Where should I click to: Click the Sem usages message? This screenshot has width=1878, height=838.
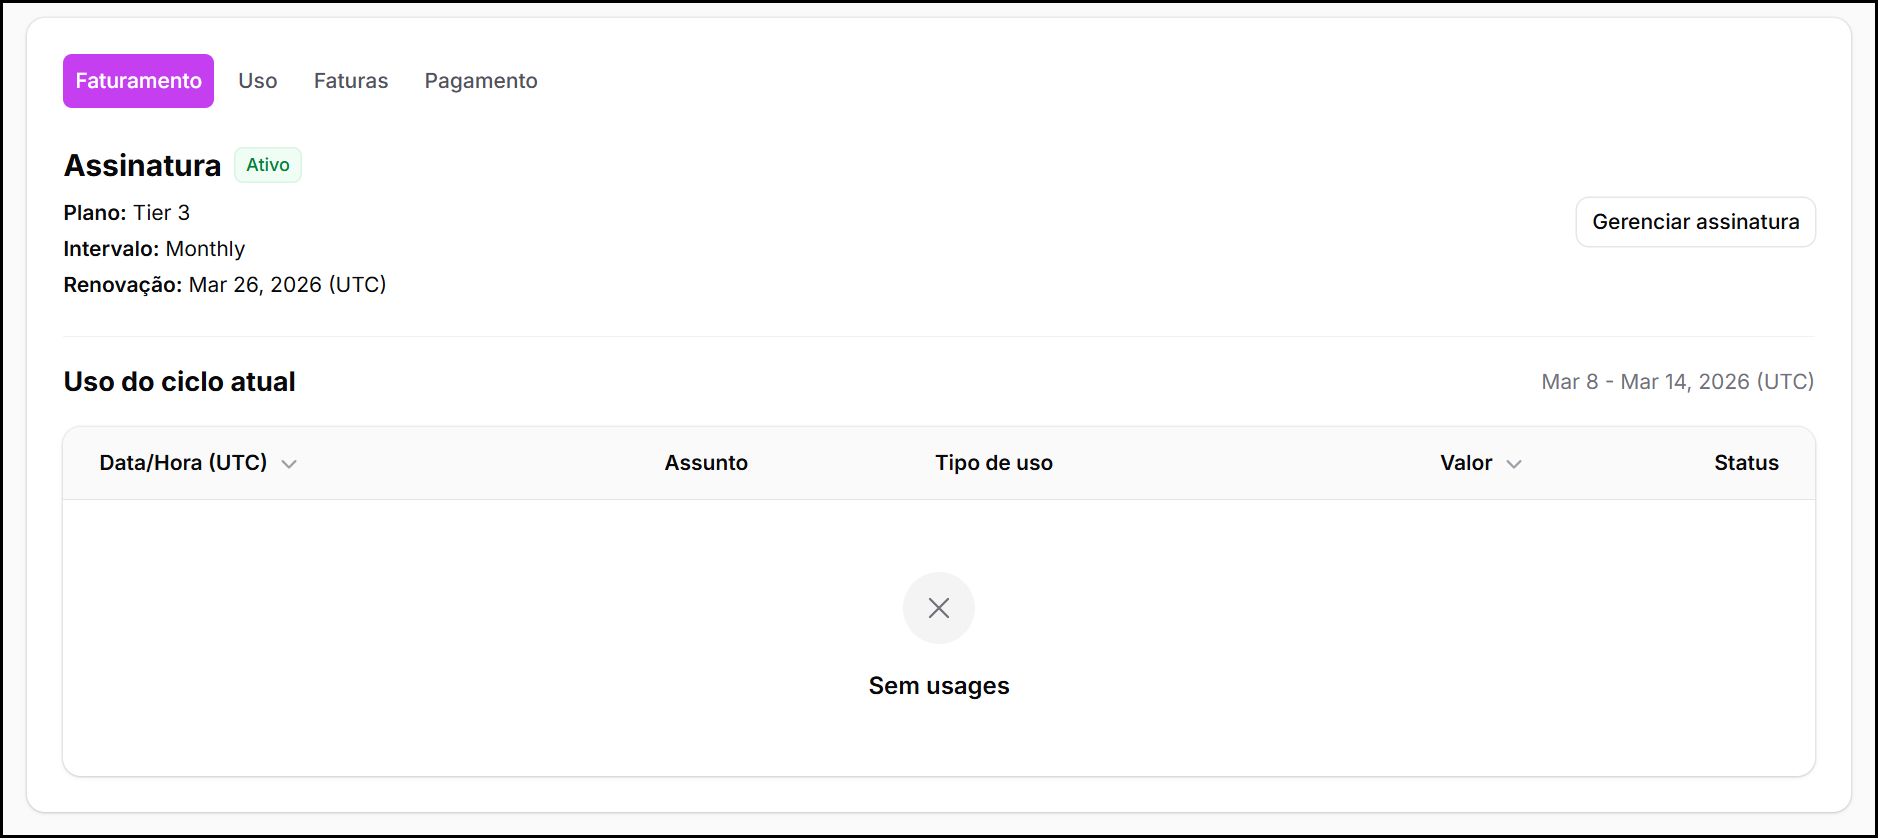[x=938, y=686]
